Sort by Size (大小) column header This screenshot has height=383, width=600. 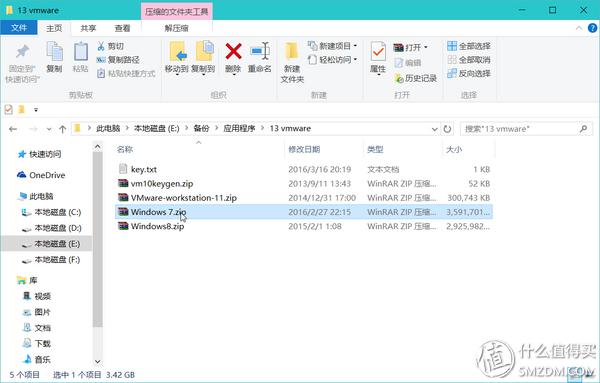(x=454, y=150)
